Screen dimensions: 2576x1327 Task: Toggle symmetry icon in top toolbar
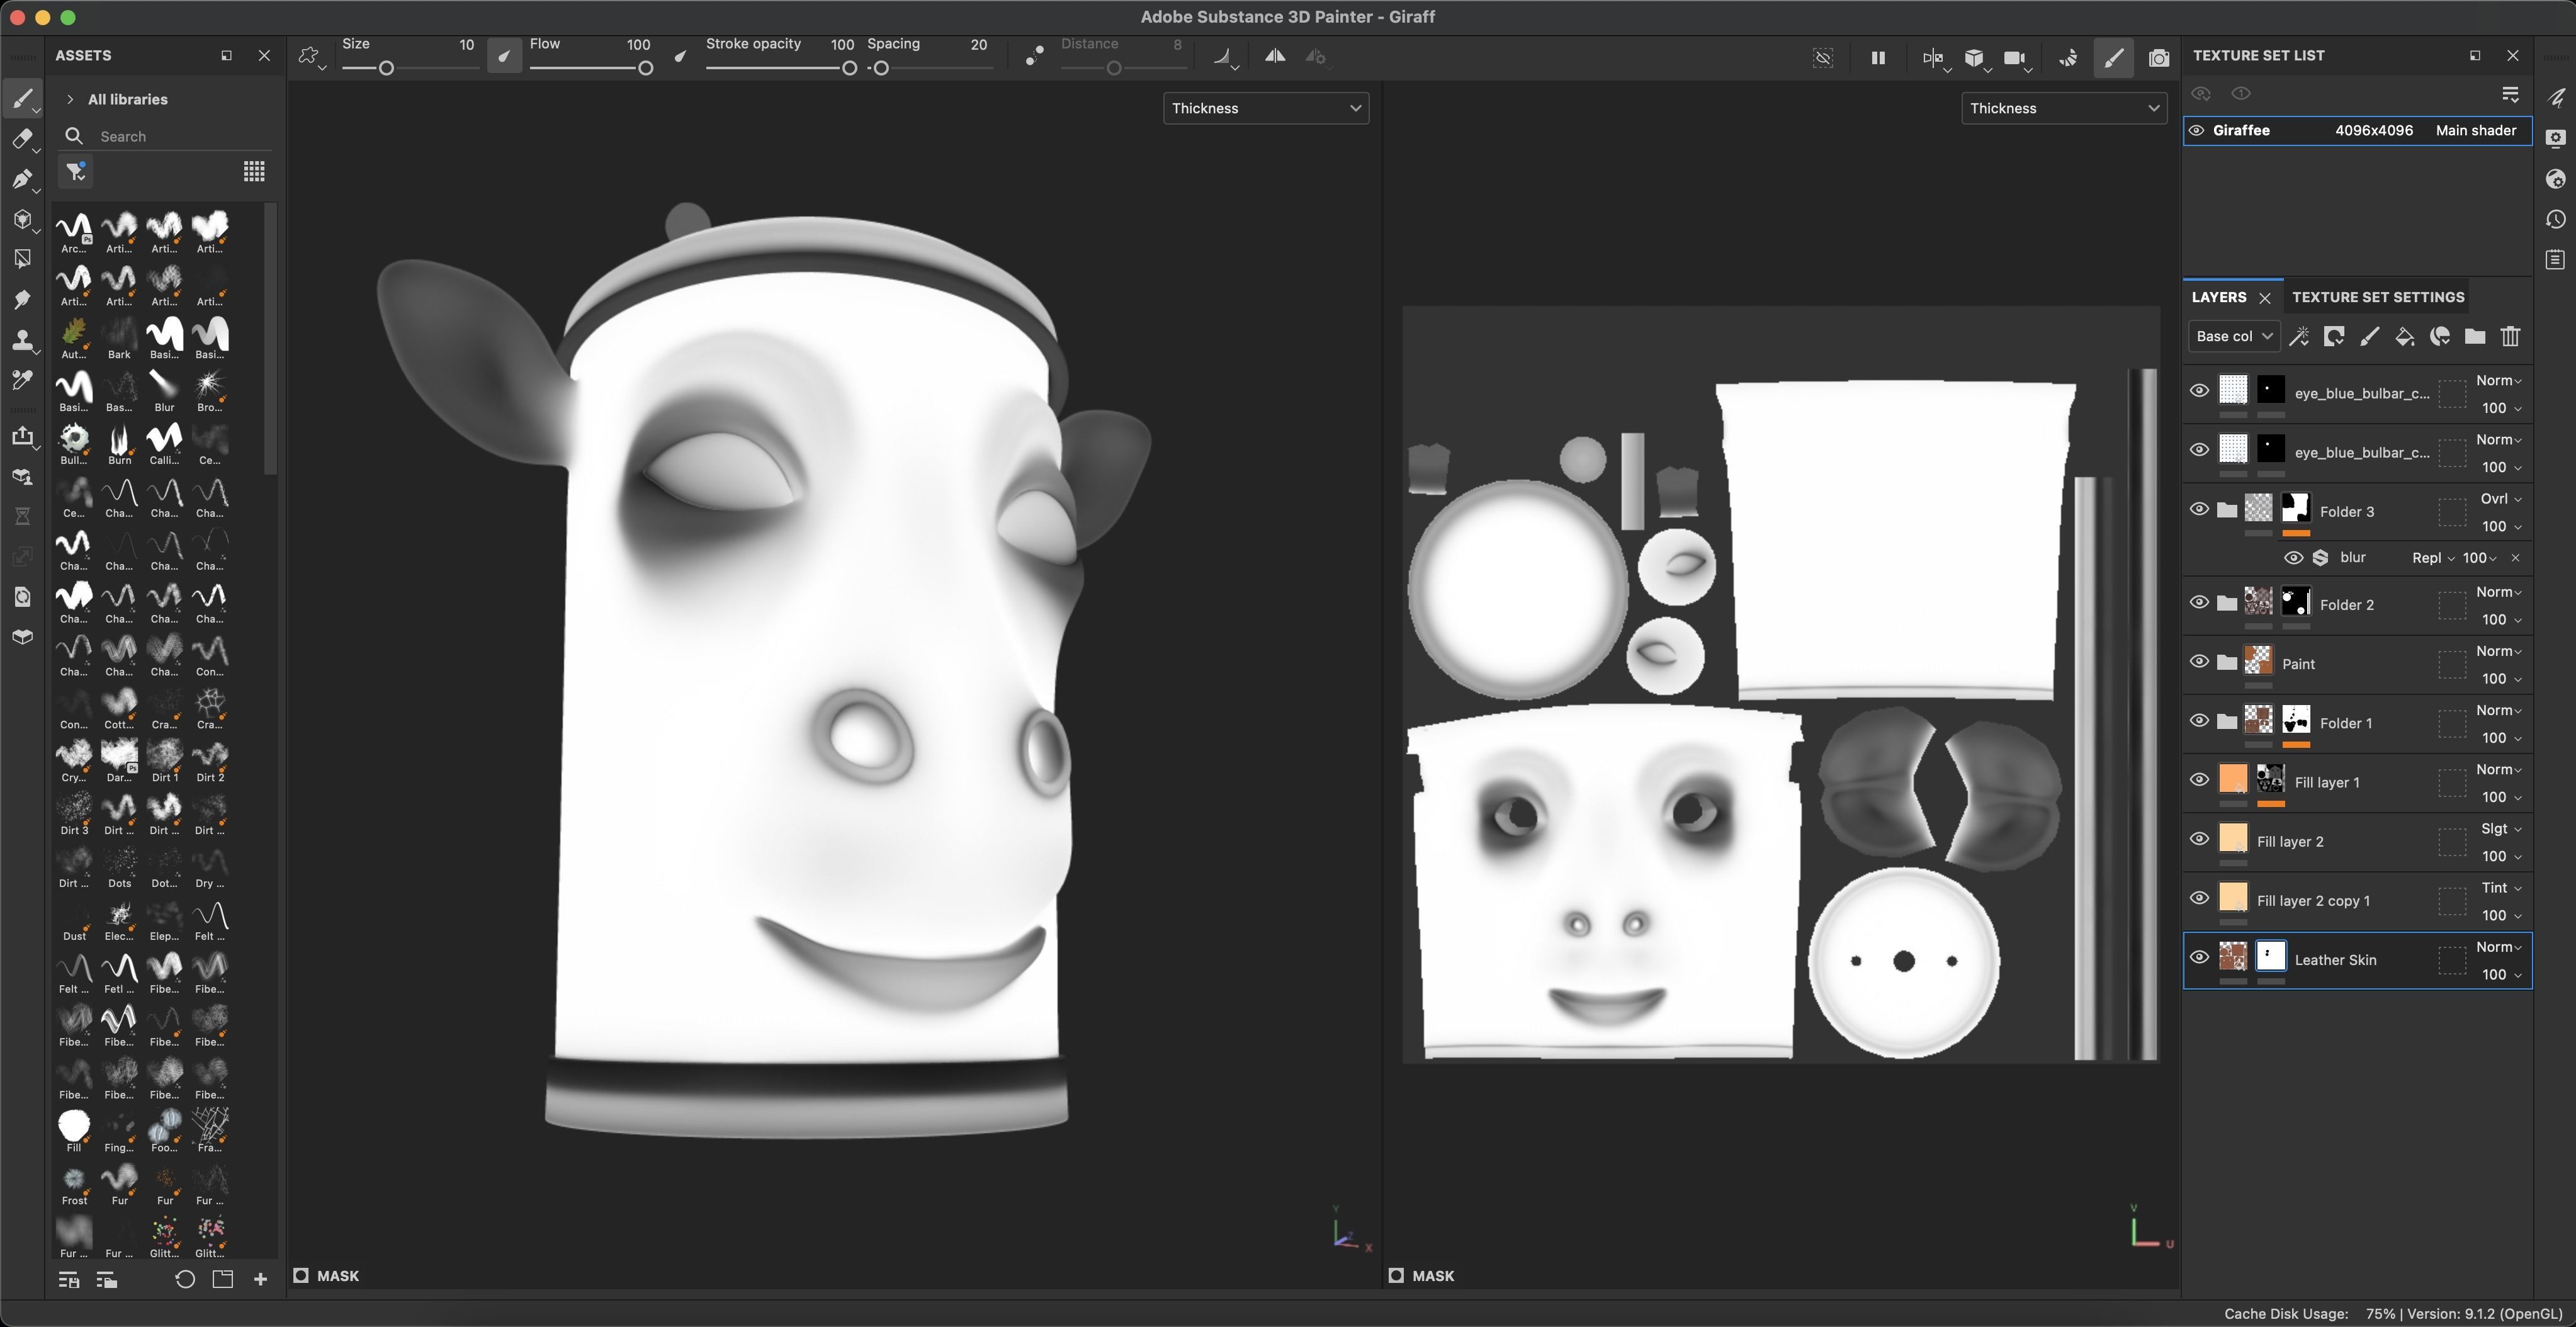click(1274, 57)
